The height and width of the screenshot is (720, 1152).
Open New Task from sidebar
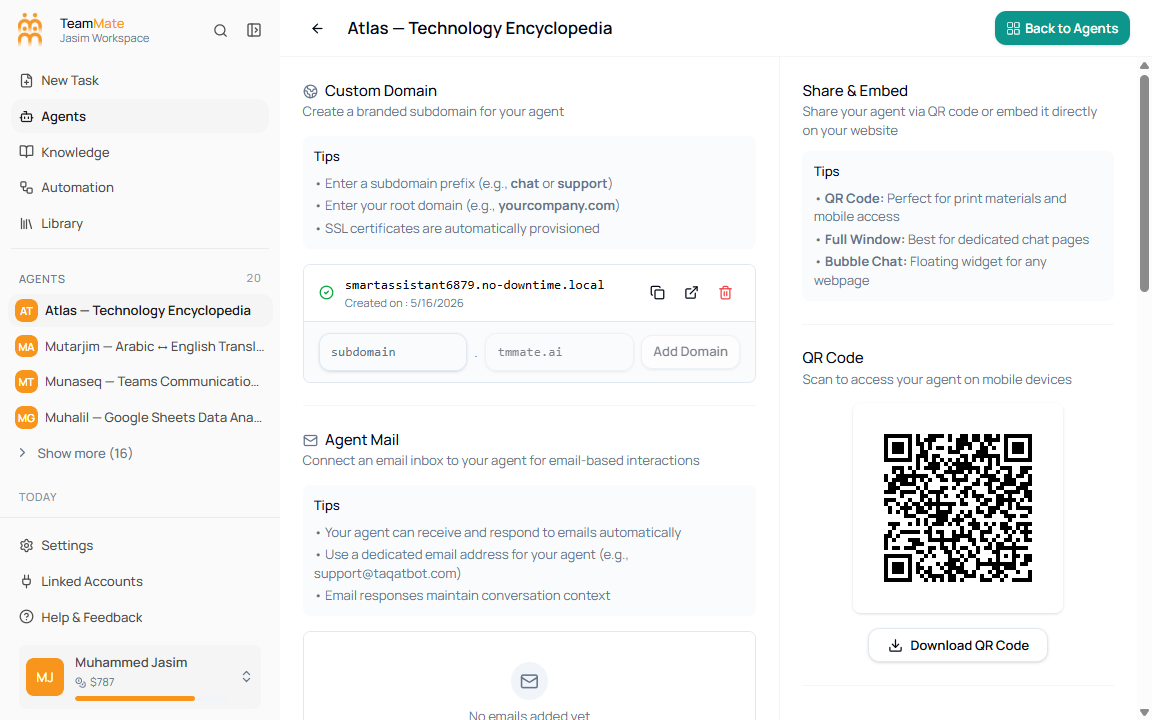tap(140, 81)
